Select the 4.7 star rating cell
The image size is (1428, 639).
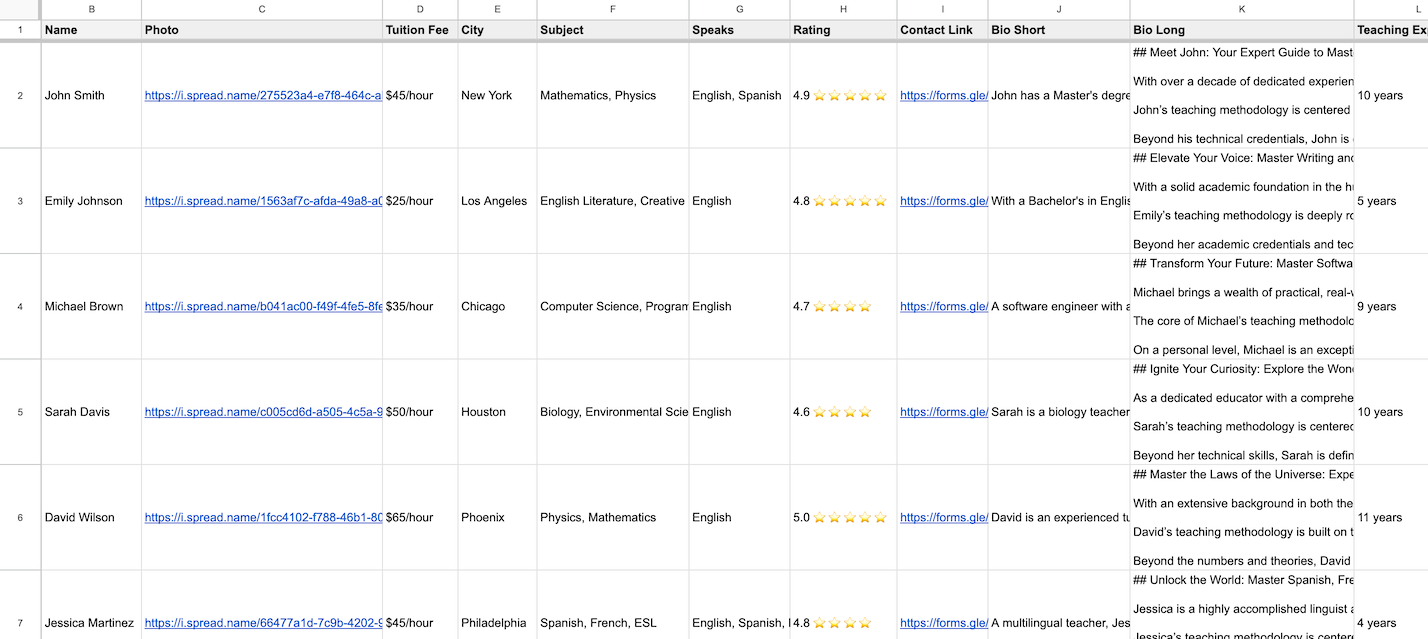843,307
